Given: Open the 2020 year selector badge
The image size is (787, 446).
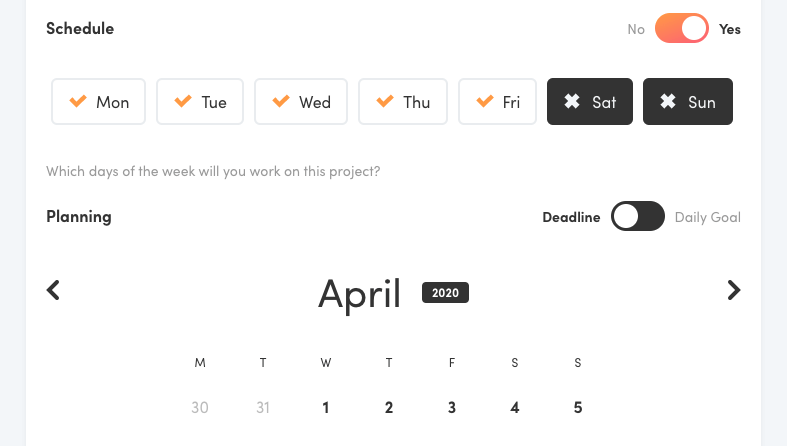Looking at the screenshot, I should tap(445, 292).
